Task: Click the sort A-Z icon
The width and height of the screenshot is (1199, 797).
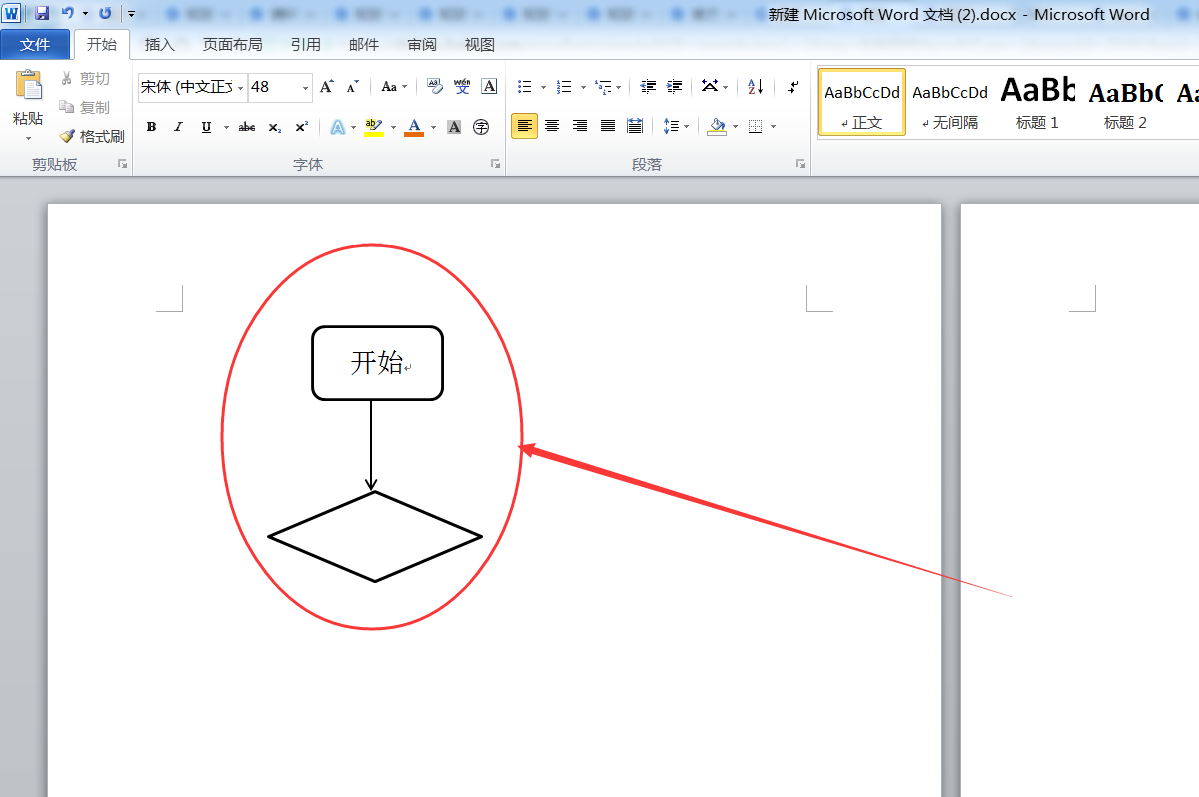Action: (755, 87)
